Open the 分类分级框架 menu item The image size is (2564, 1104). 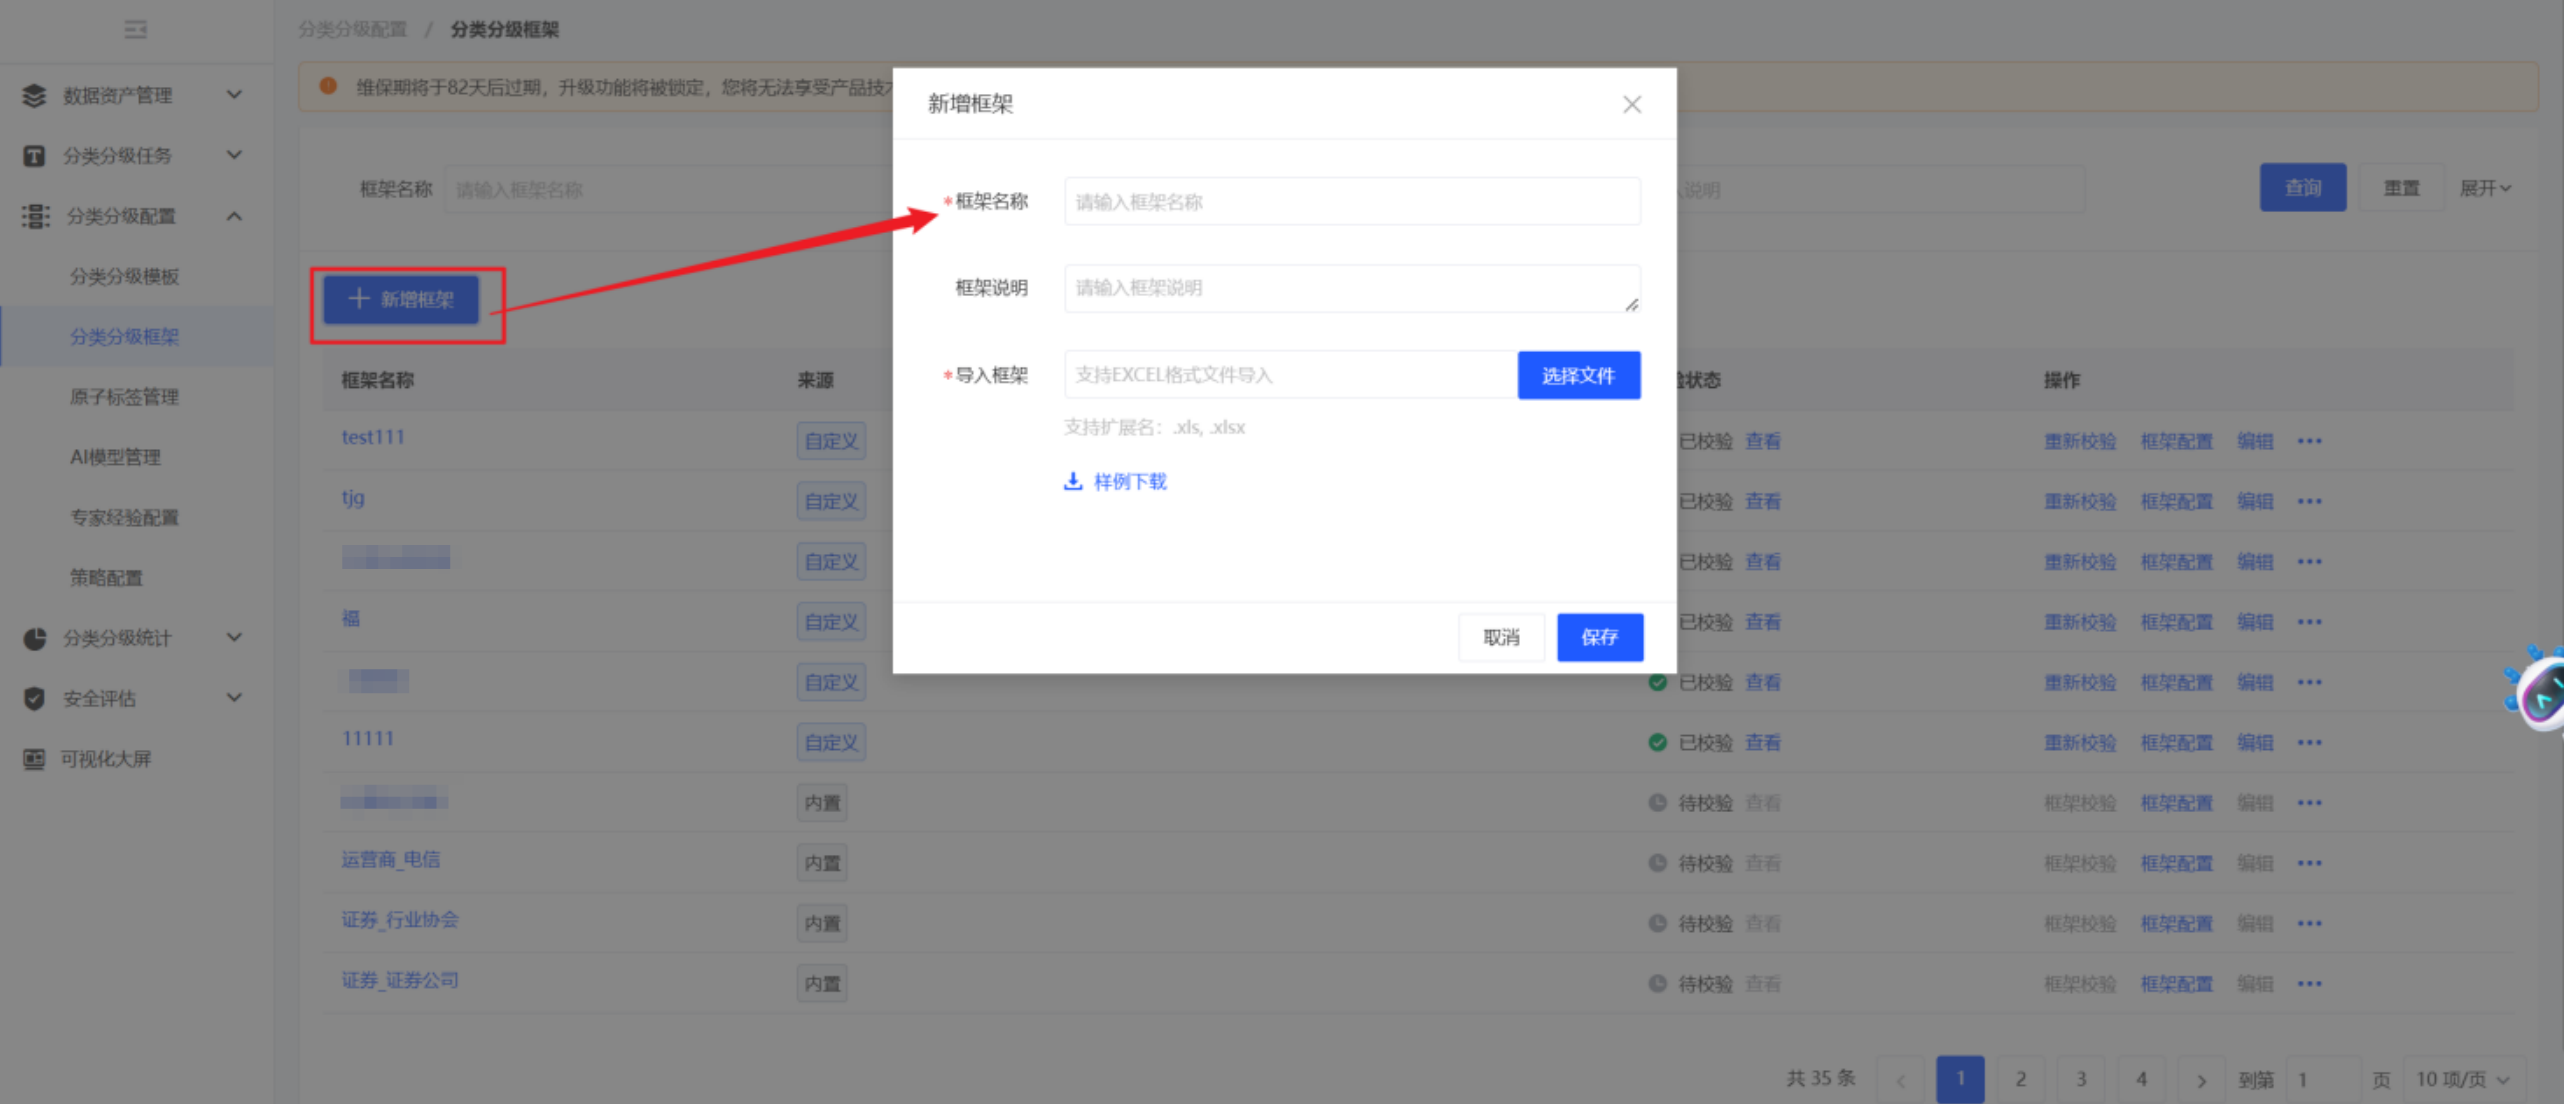pos(124,337)
